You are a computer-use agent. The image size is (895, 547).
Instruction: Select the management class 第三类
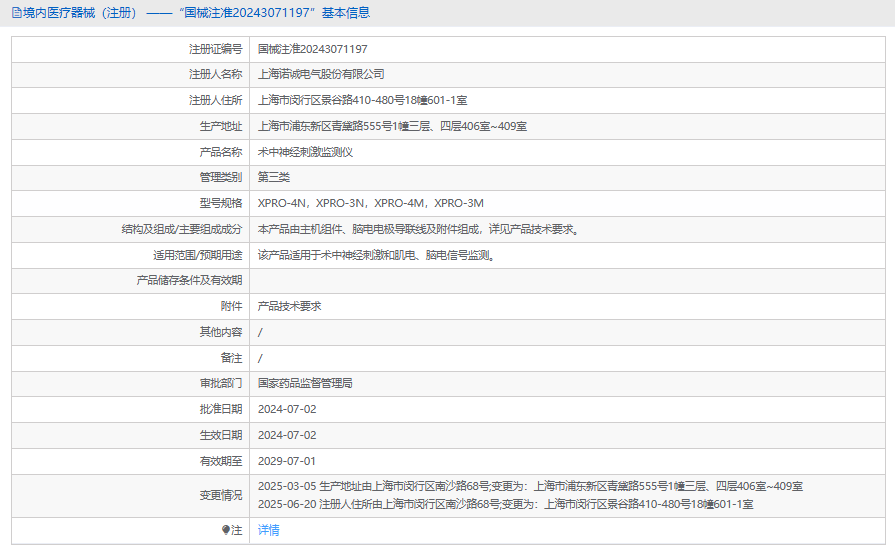coord(273,177)
